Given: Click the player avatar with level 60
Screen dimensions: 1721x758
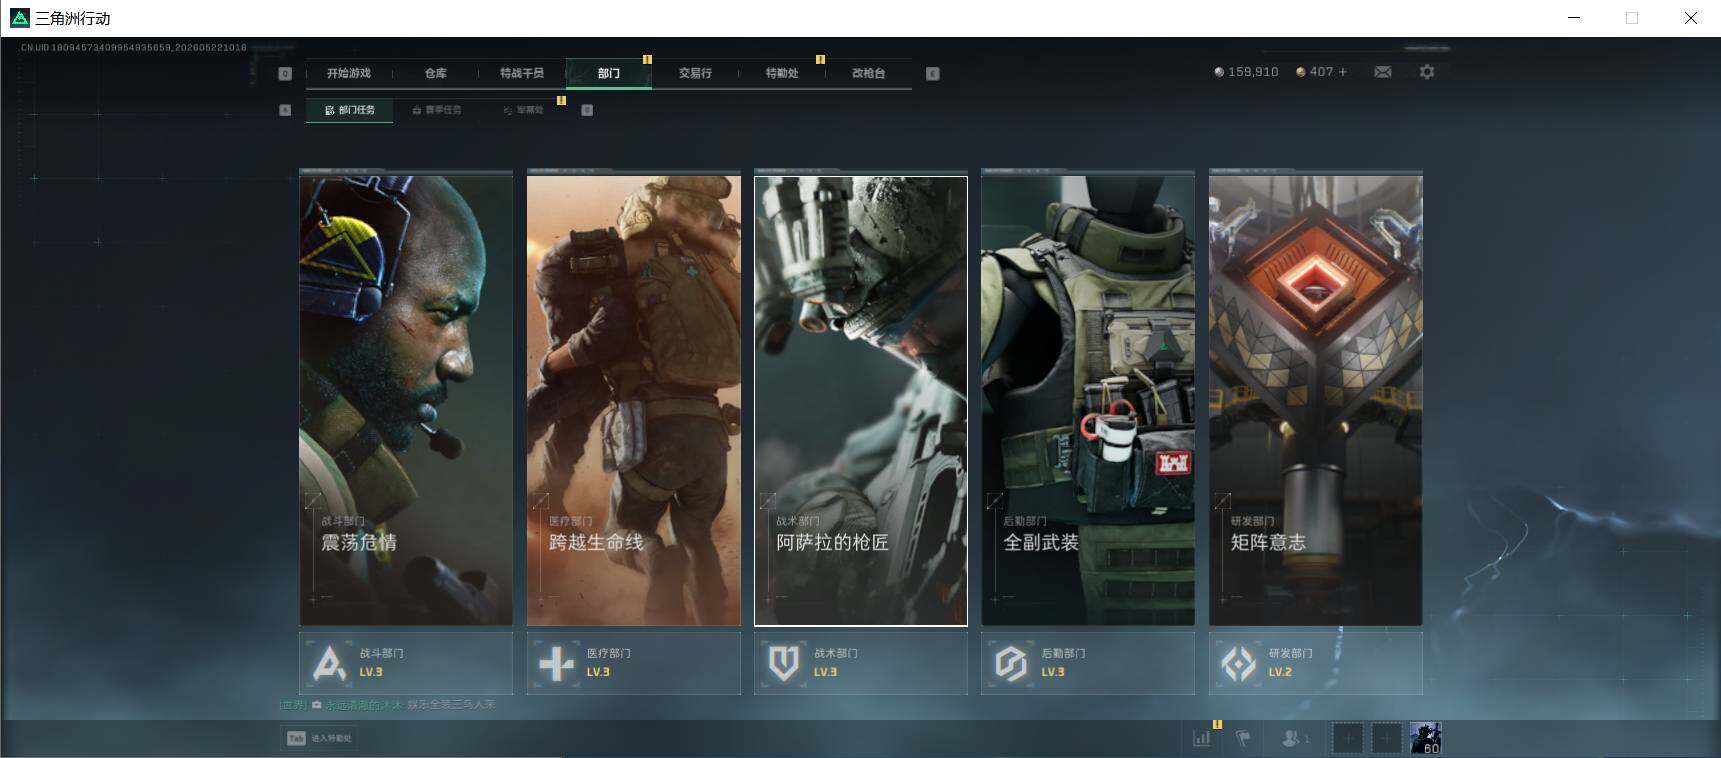Looking at the screenshot, I should pyautogui.click(x=1425, y=738).
